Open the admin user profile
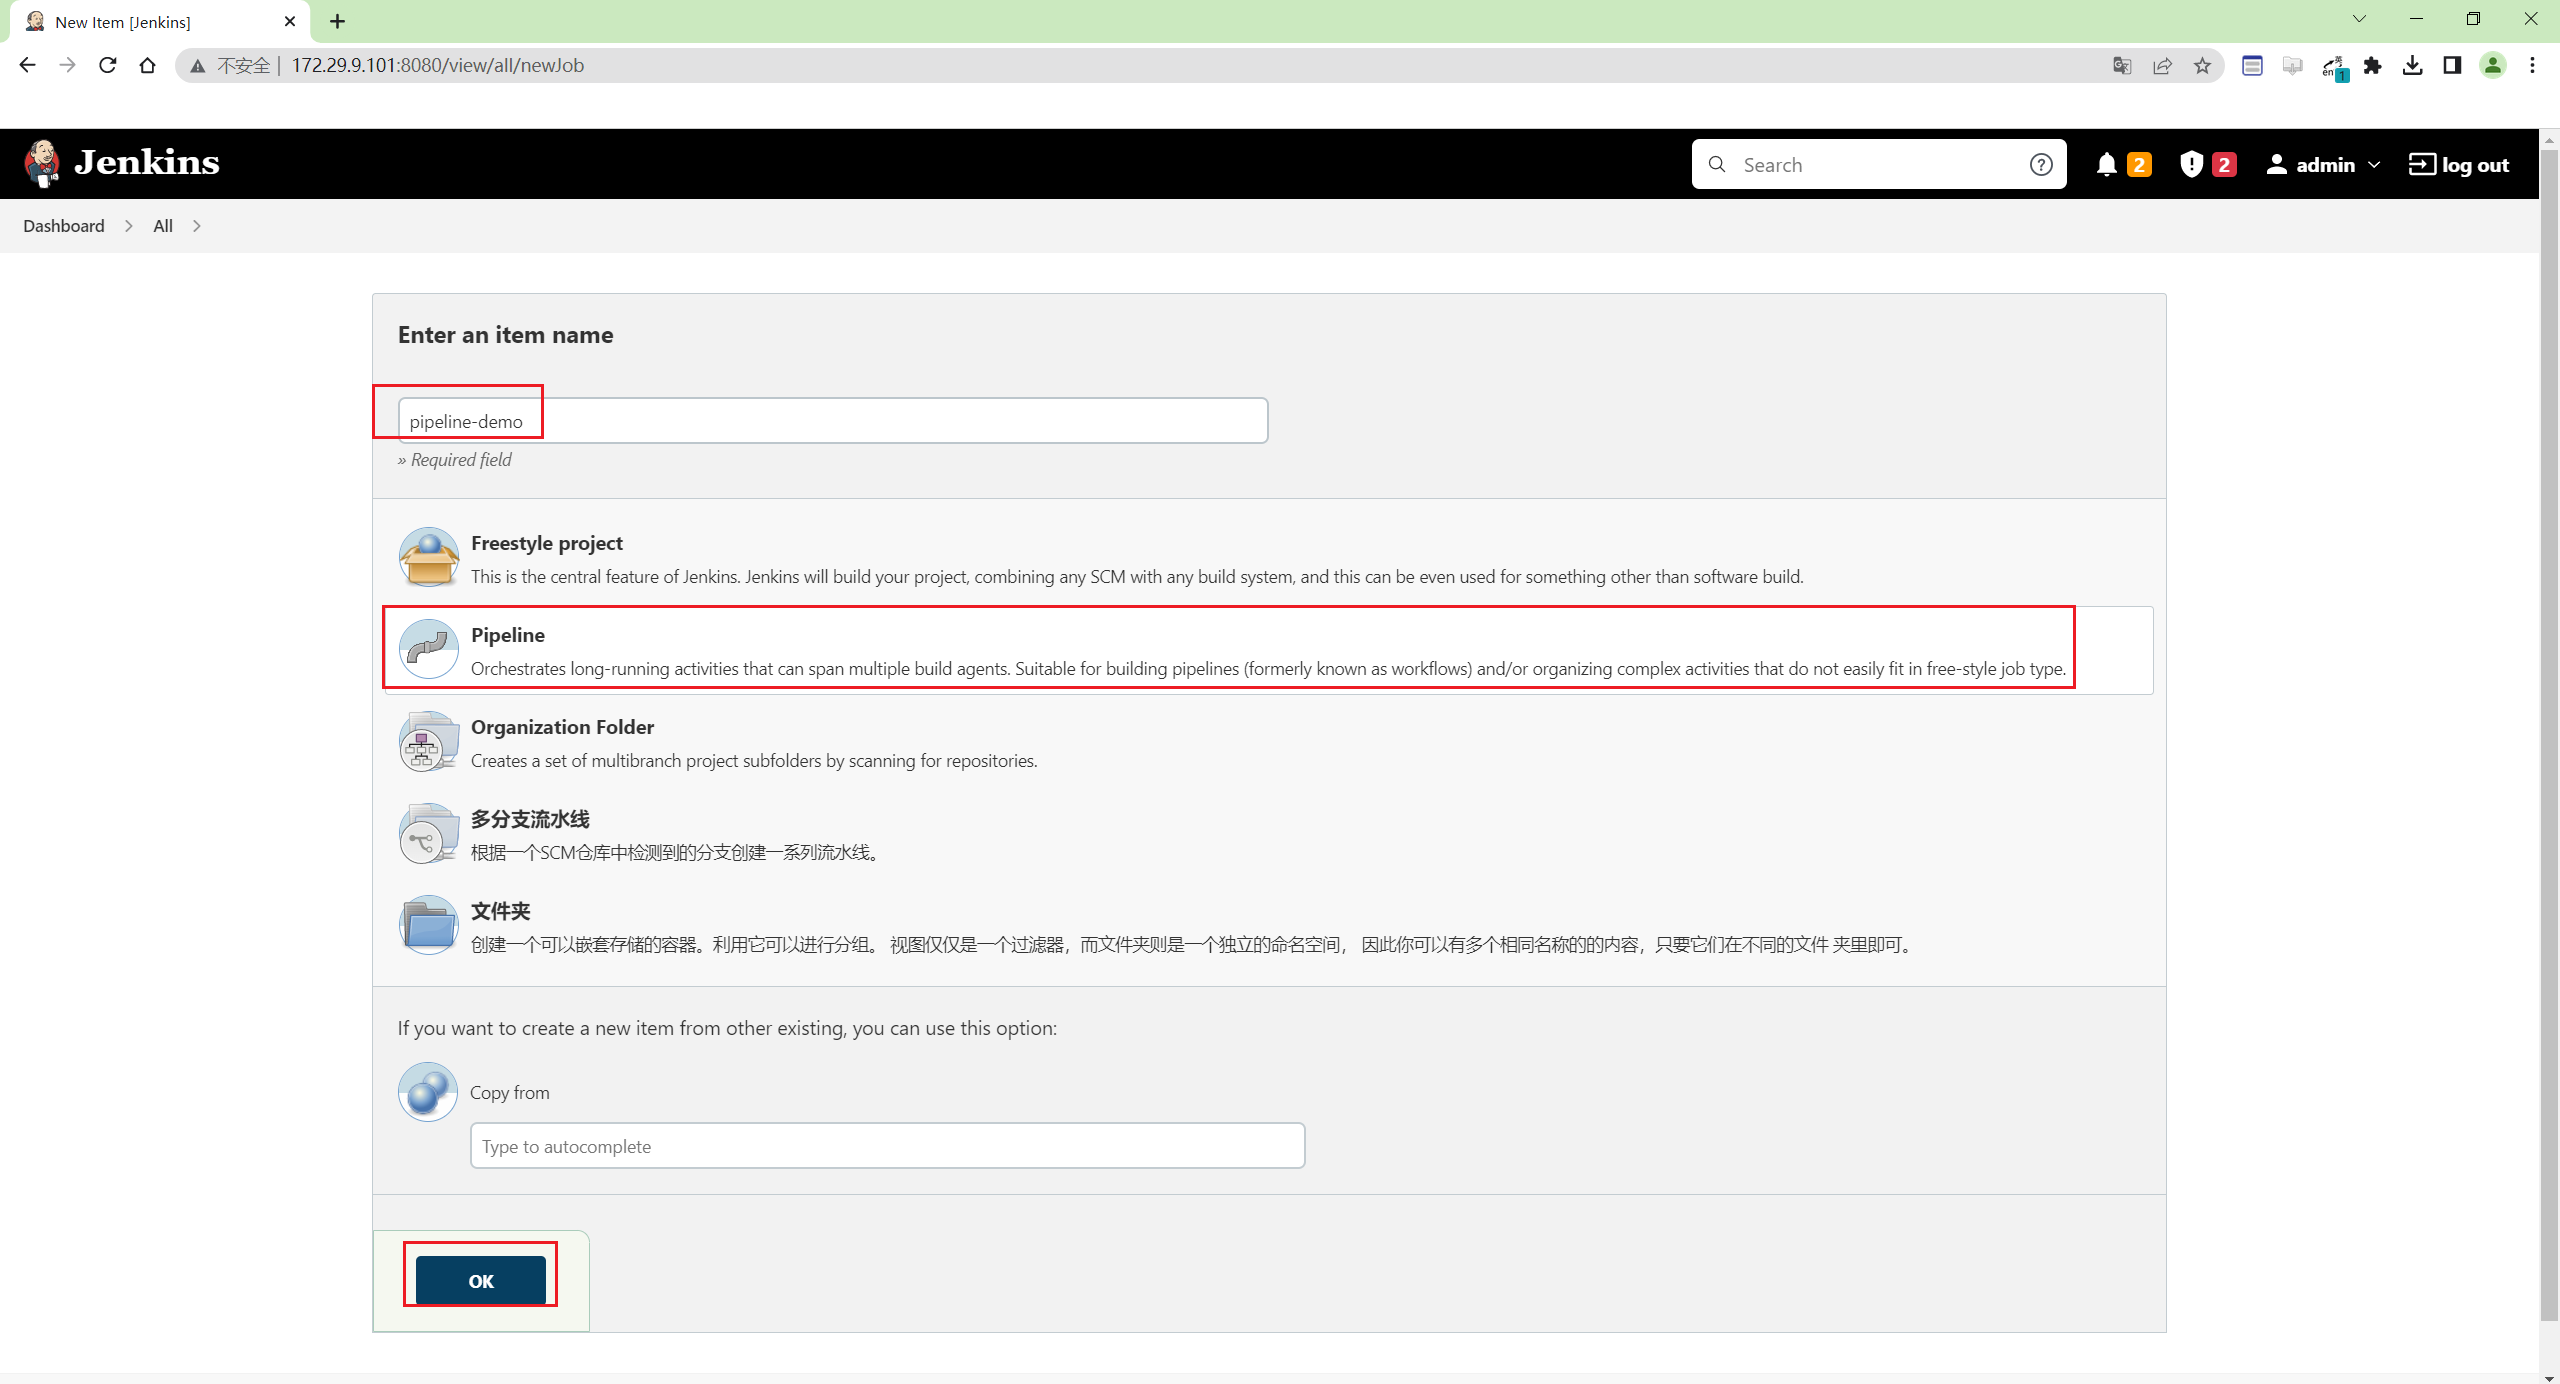This screenshot has width=2560, height=1384. tap(2310, 165)
